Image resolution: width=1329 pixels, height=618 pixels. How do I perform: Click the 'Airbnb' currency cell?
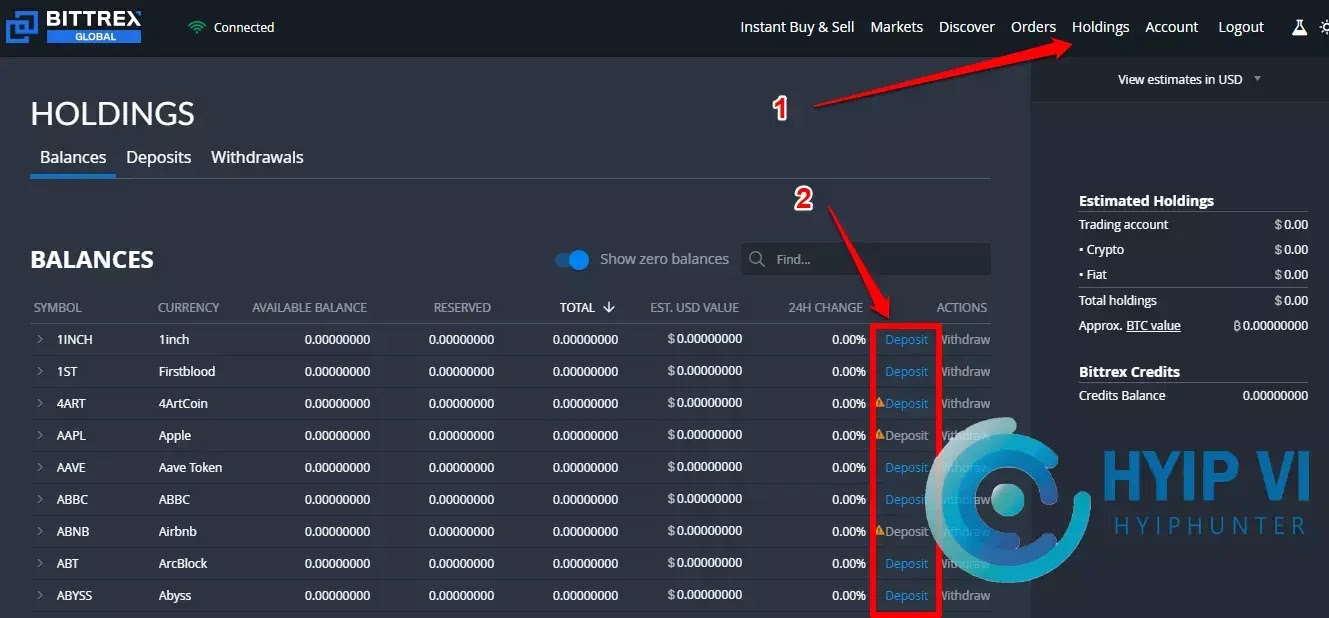tap(178, 531)
